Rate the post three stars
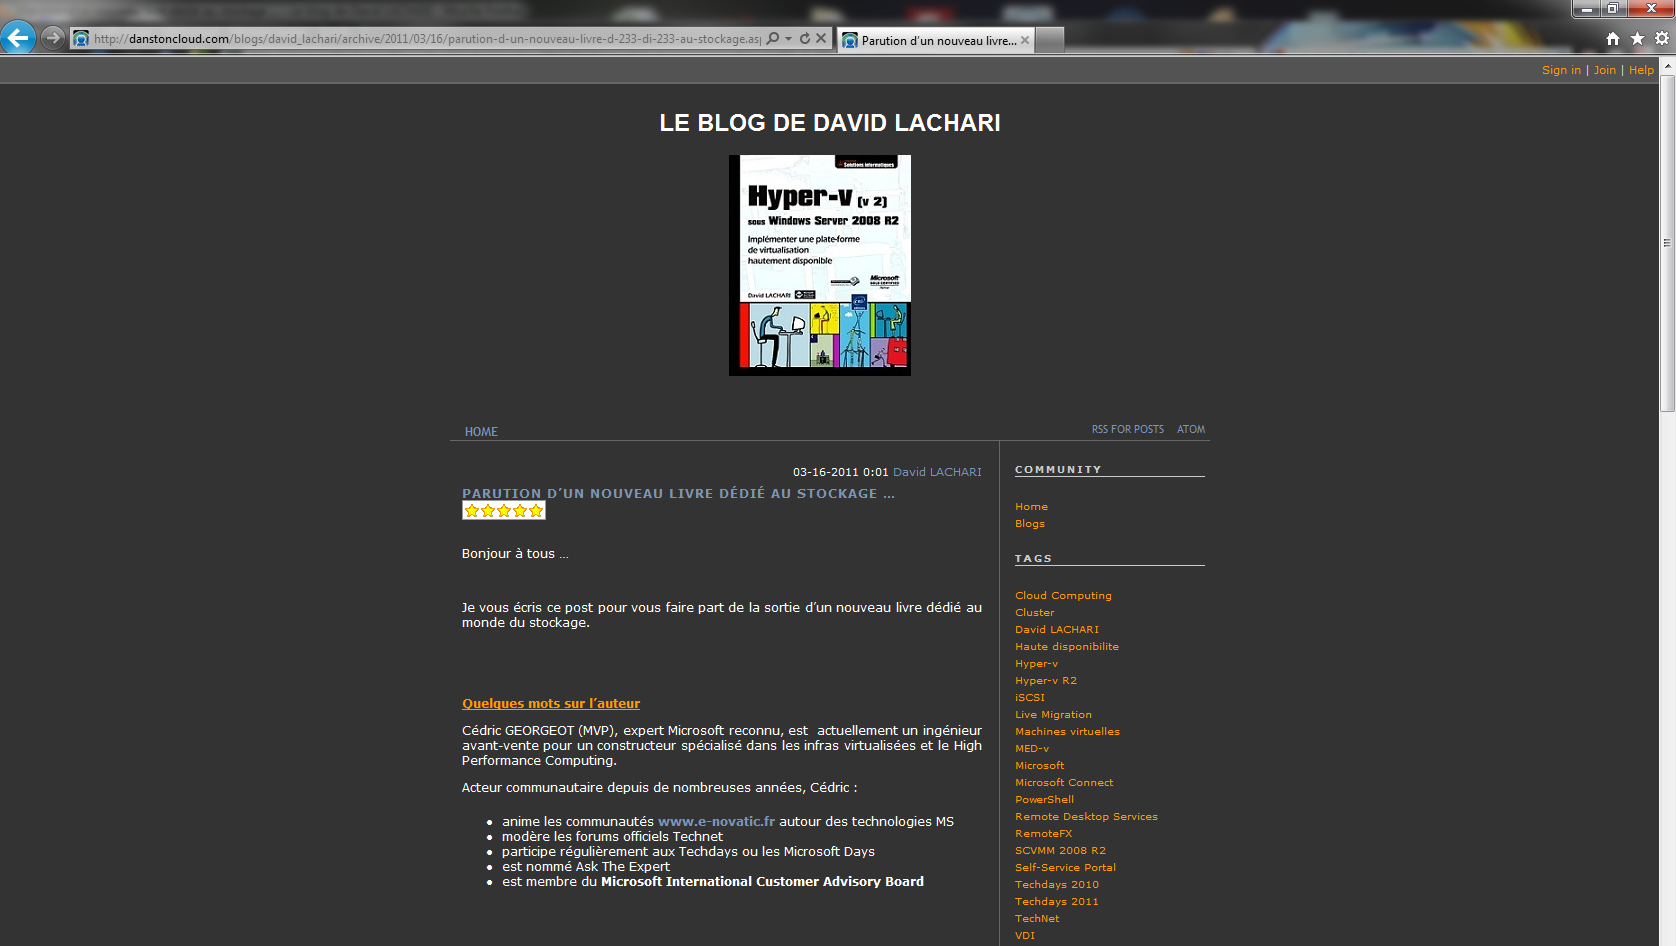Screen dimensions: 1676x946 coord(504,511)
